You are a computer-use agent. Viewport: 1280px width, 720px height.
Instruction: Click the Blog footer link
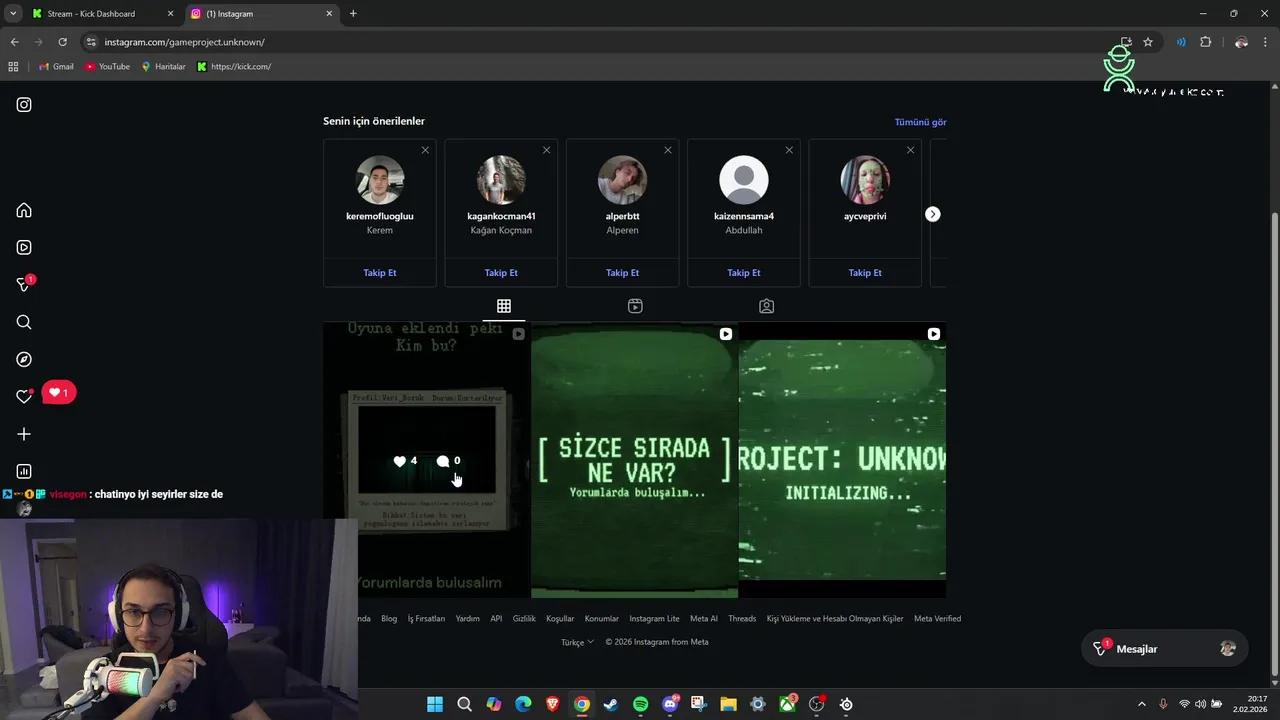coord(389,619)
